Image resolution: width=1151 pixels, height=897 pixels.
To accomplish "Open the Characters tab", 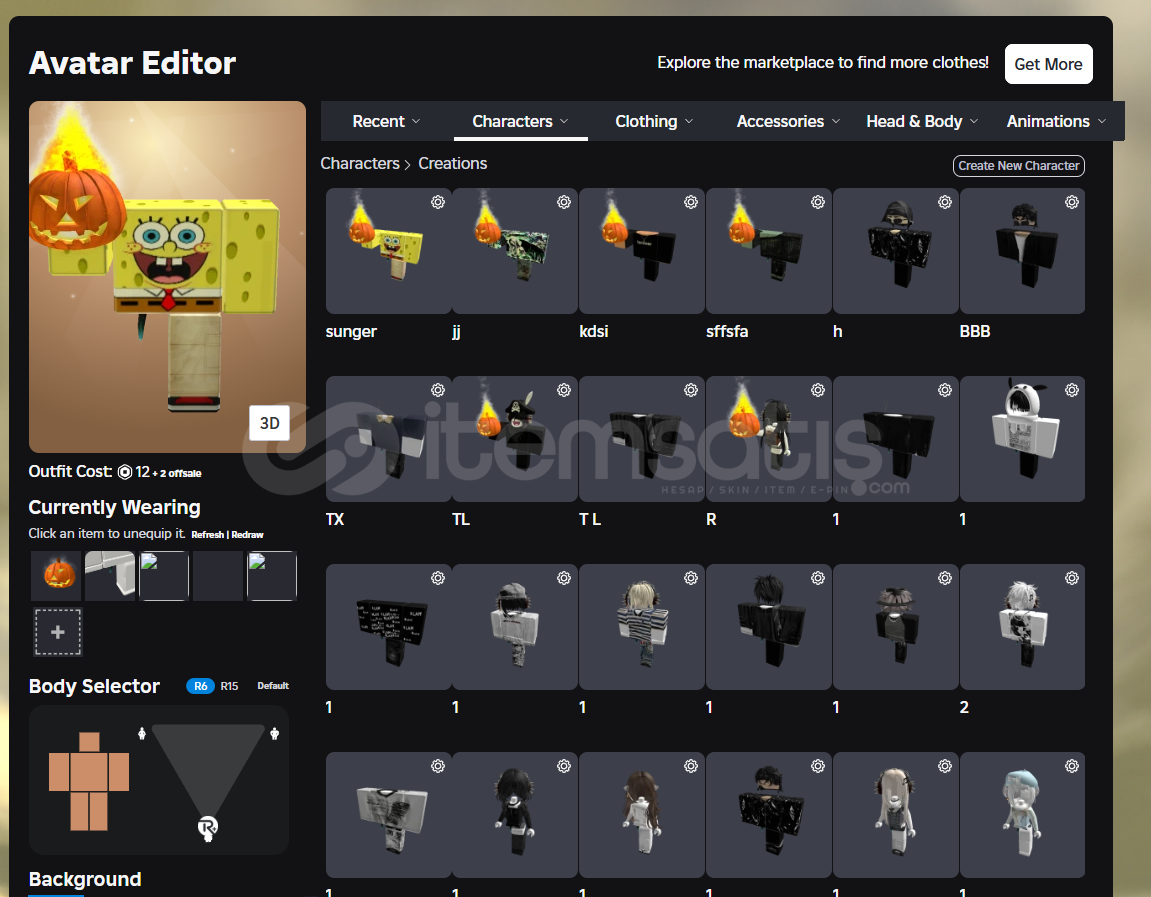I will [520, 121].
